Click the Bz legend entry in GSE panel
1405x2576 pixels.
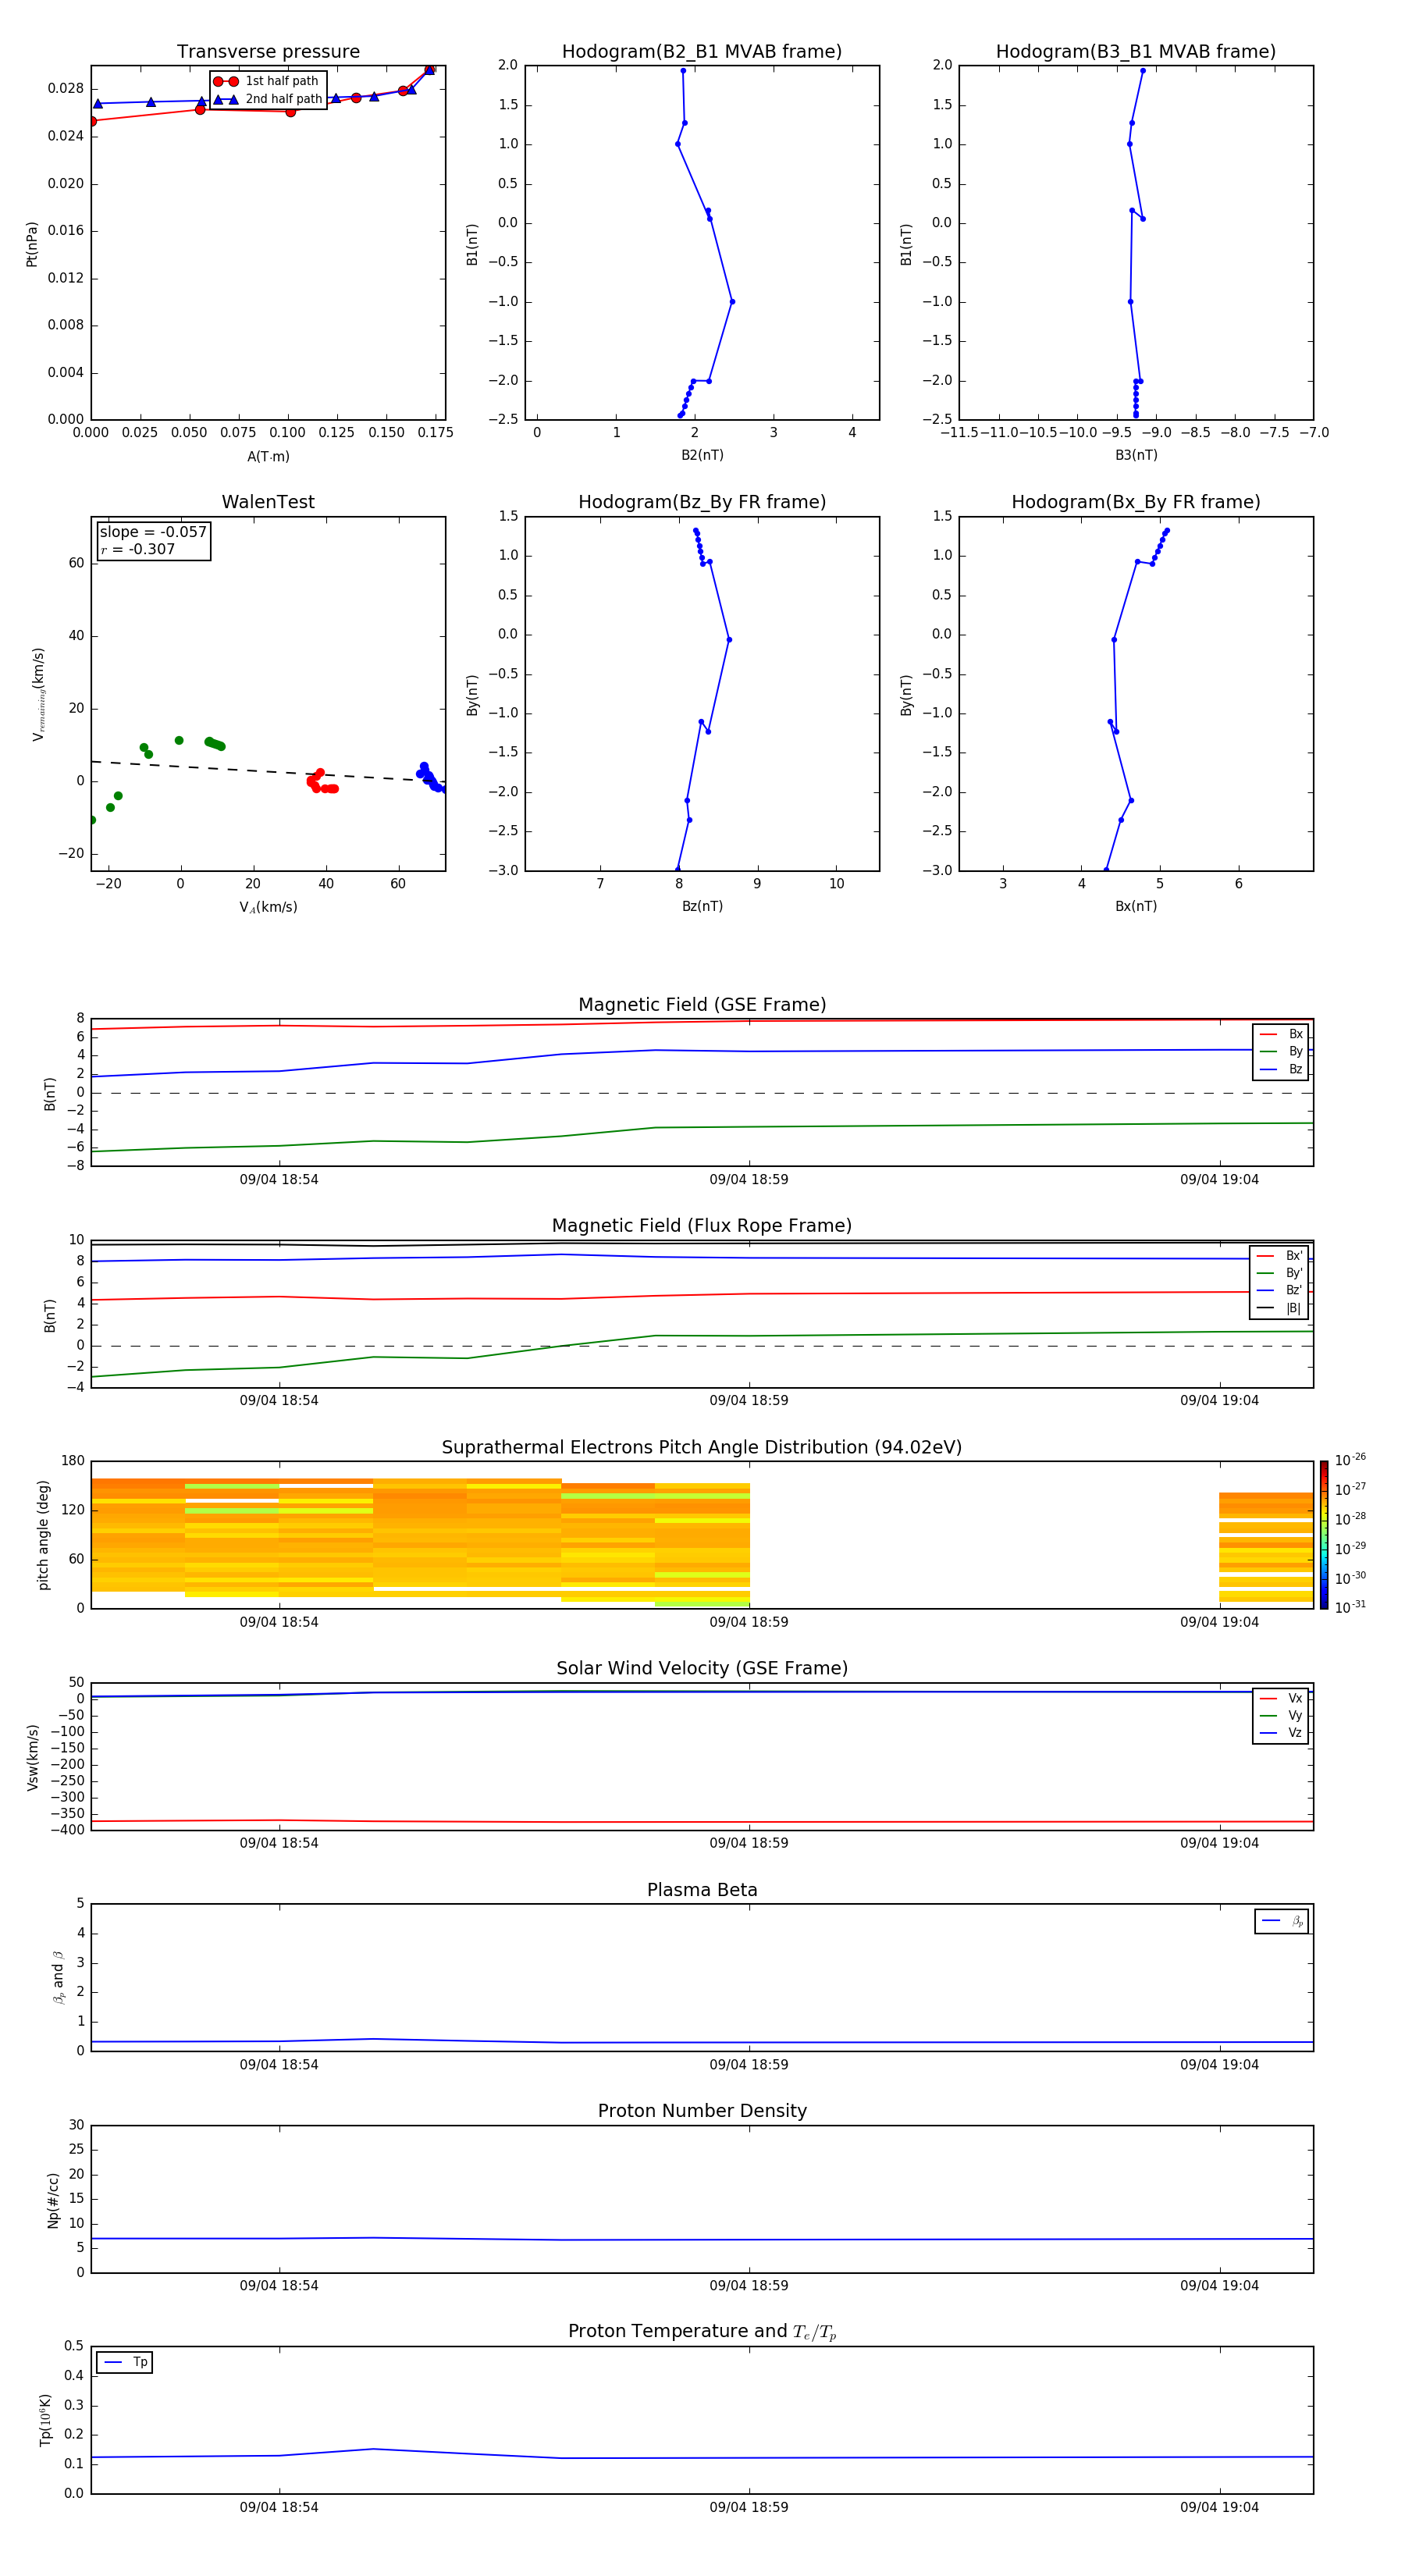pyautogui.click(x=1281, y=1069)
